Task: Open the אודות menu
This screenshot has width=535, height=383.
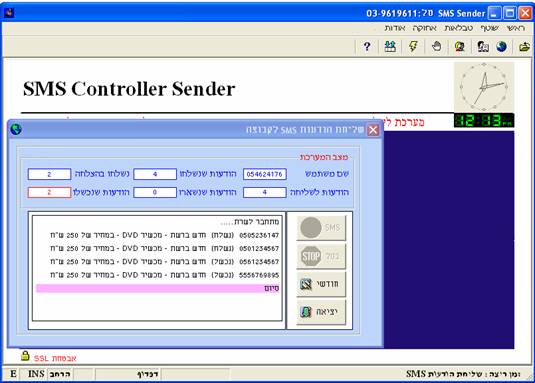Action: tap(395, 28)
